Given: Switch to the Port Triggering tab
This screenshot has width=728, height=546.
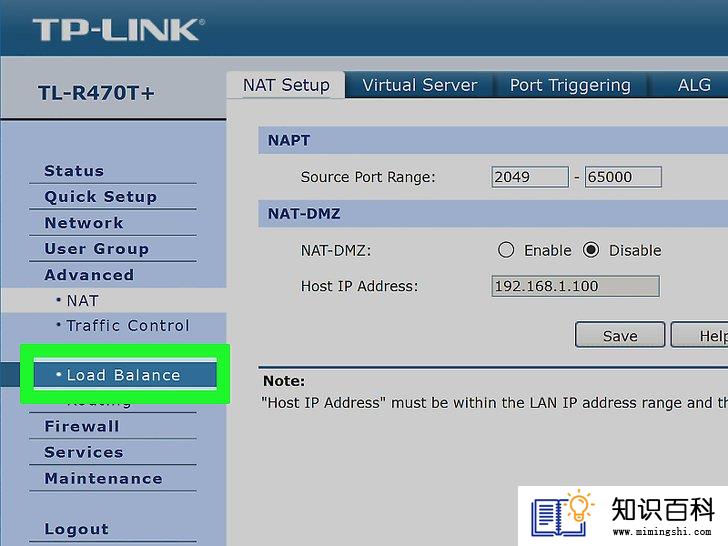Looking at the screenshot, I should tap(570, 85).
